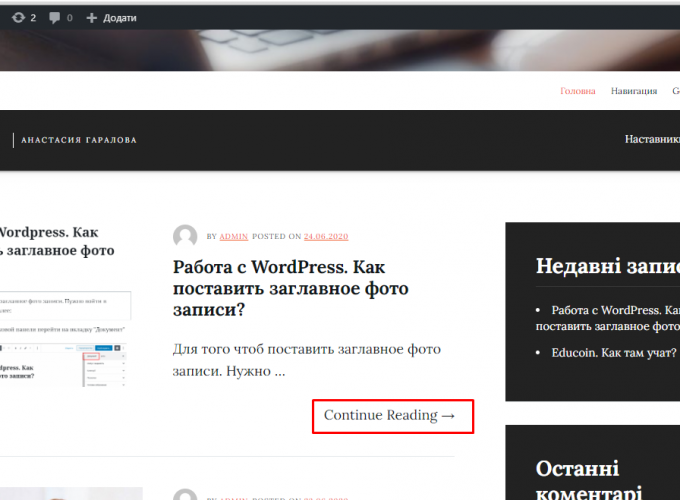680x500 pixels.
Task: Open the ADMIN author link of first post
Action: click(x=233, y=236)
